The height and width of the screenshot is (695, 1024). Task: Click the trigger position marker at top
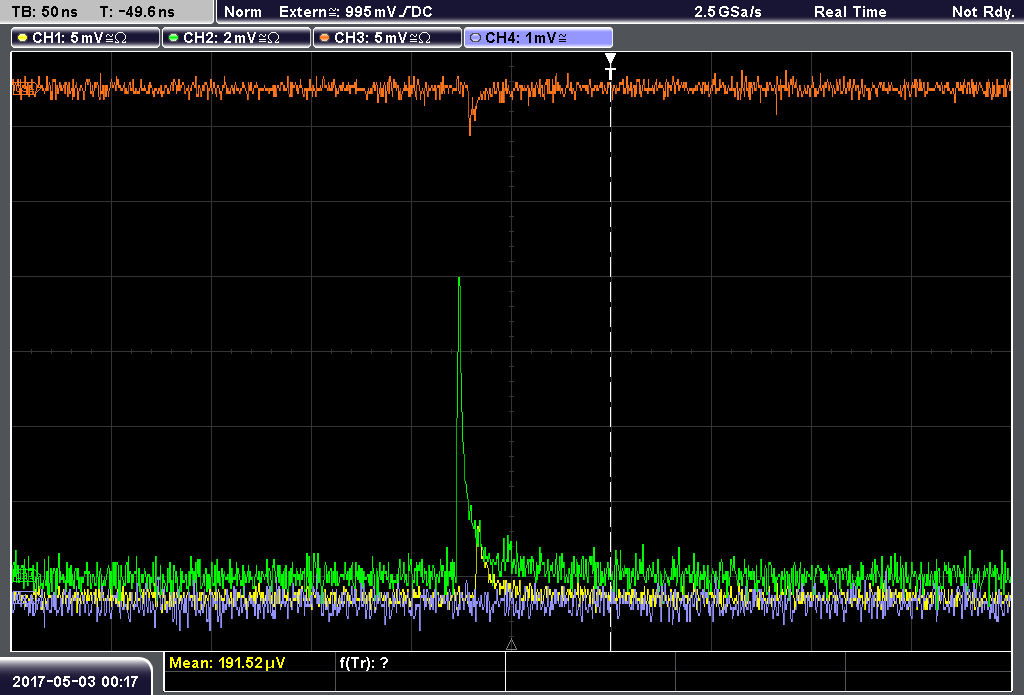click(610, 66)
